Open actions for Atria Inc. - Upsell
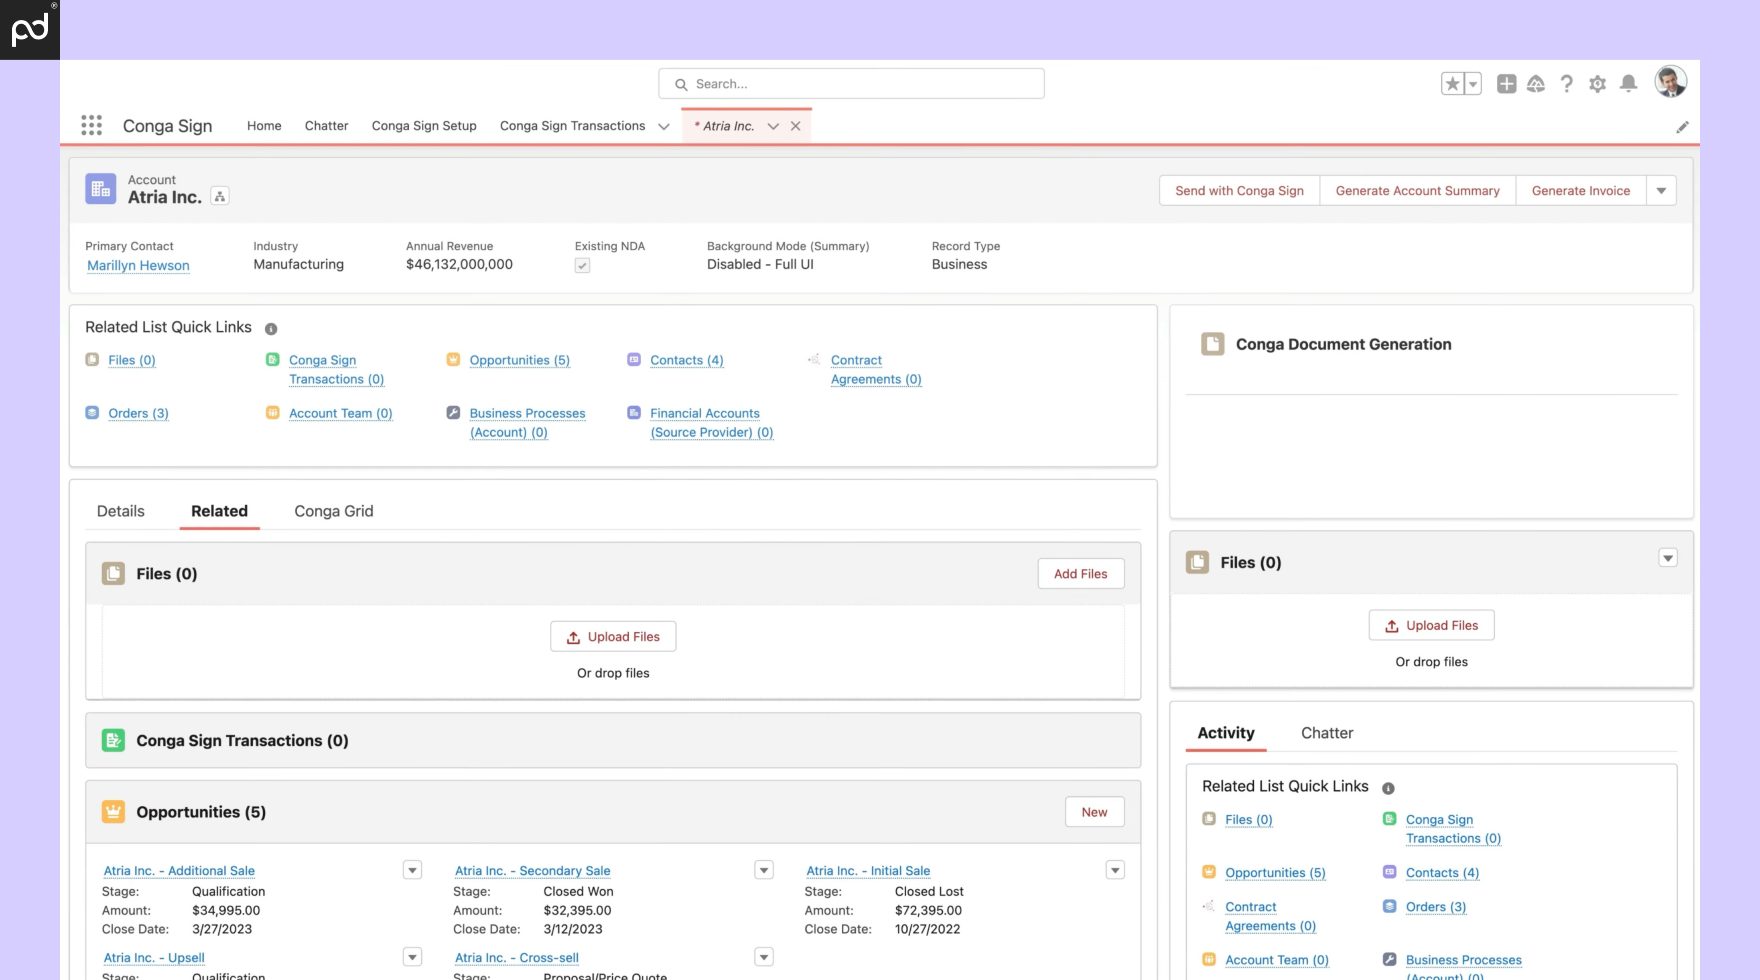 click(x=412, y=957)
